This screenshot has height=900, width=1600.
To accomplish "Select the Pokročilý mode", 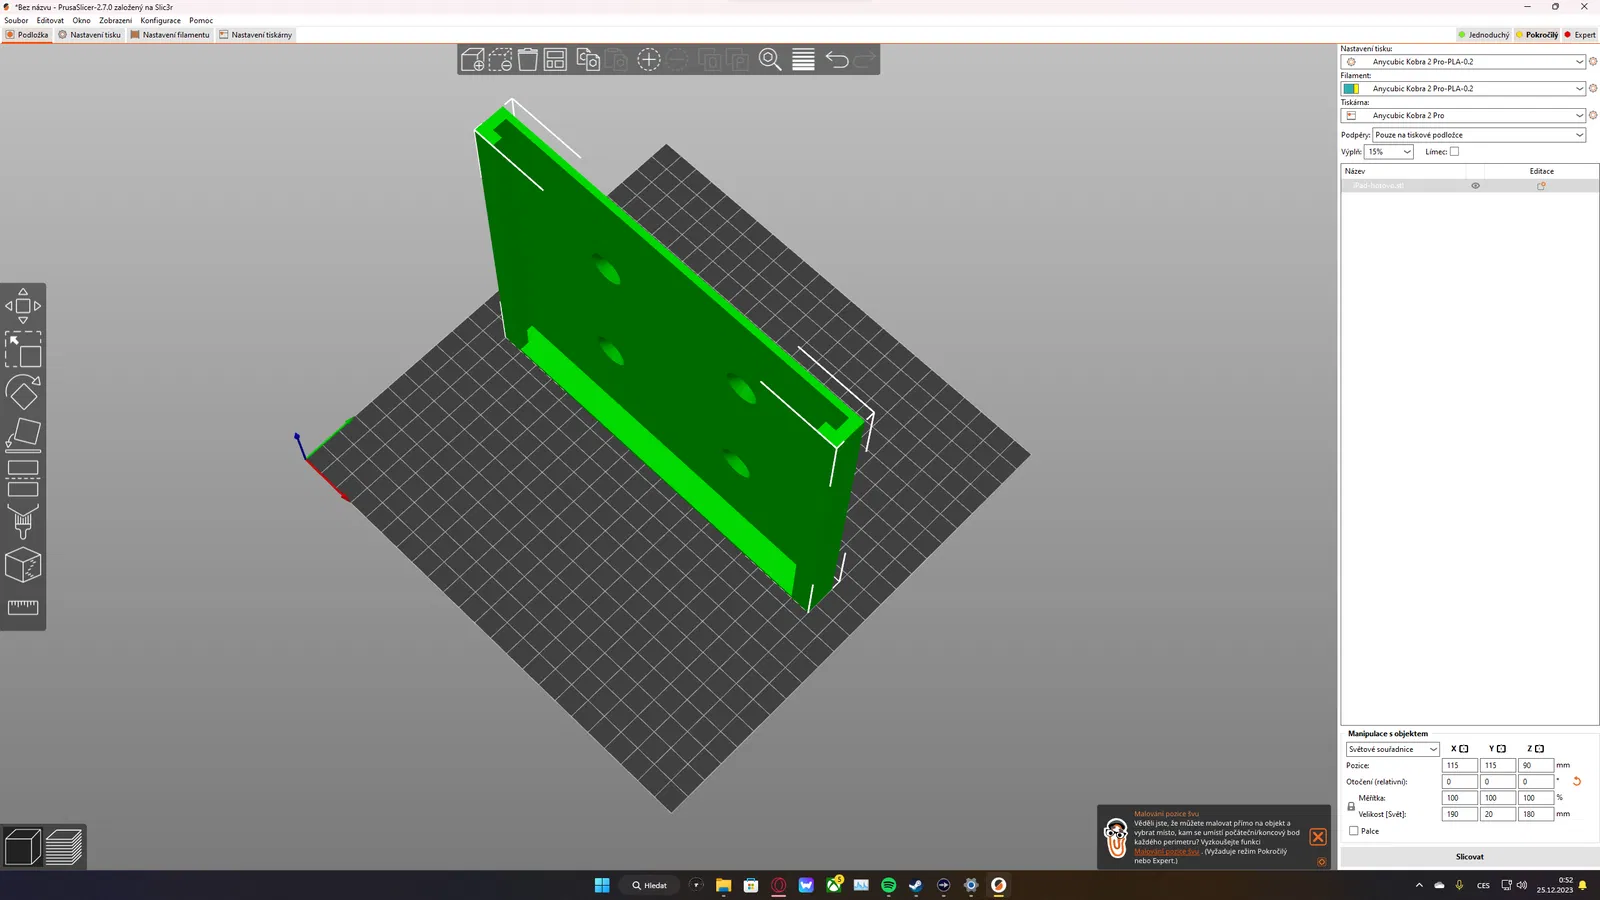I will (1537, 35).
